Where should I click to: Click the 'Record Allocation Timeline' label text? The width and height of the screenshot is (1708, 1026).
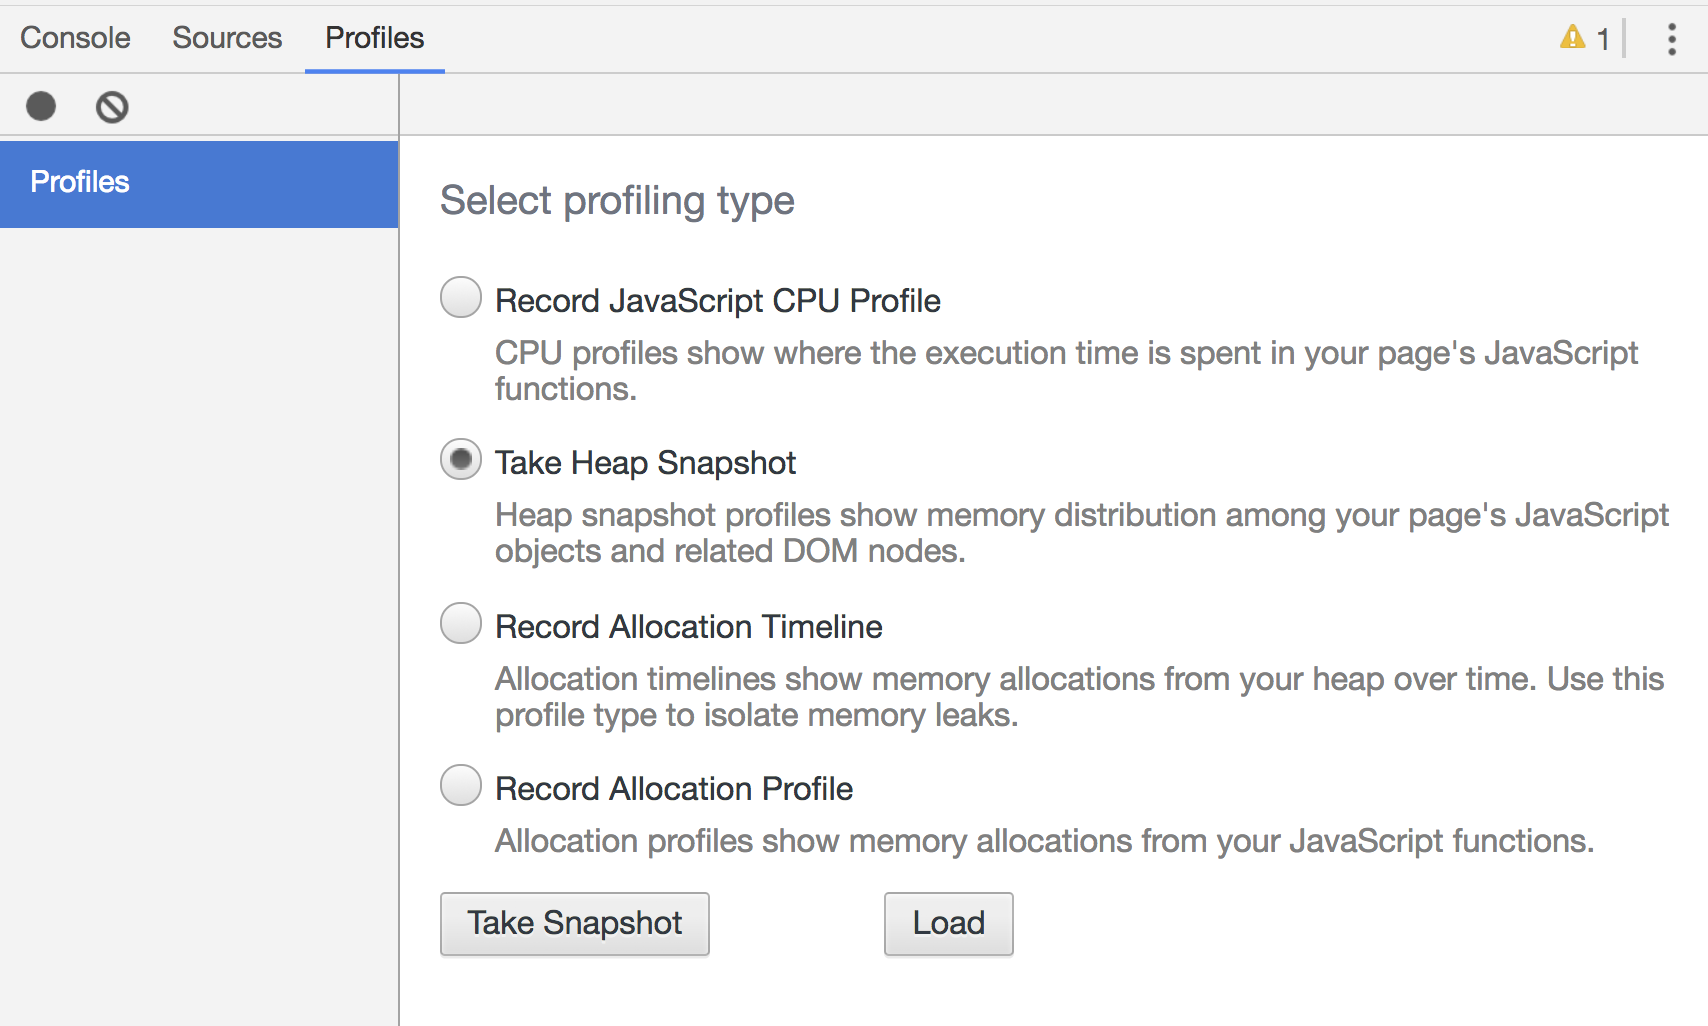coord(688,627)
